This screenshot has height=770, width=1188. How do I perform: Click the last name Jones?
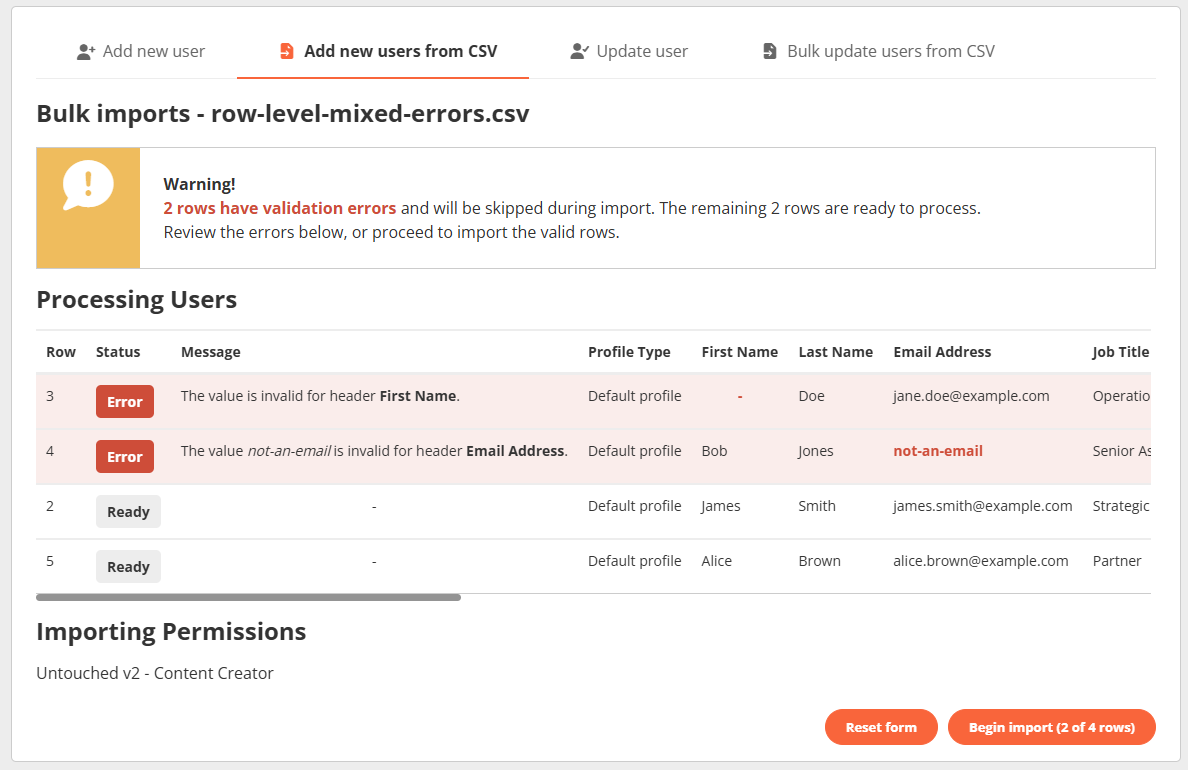816,451
